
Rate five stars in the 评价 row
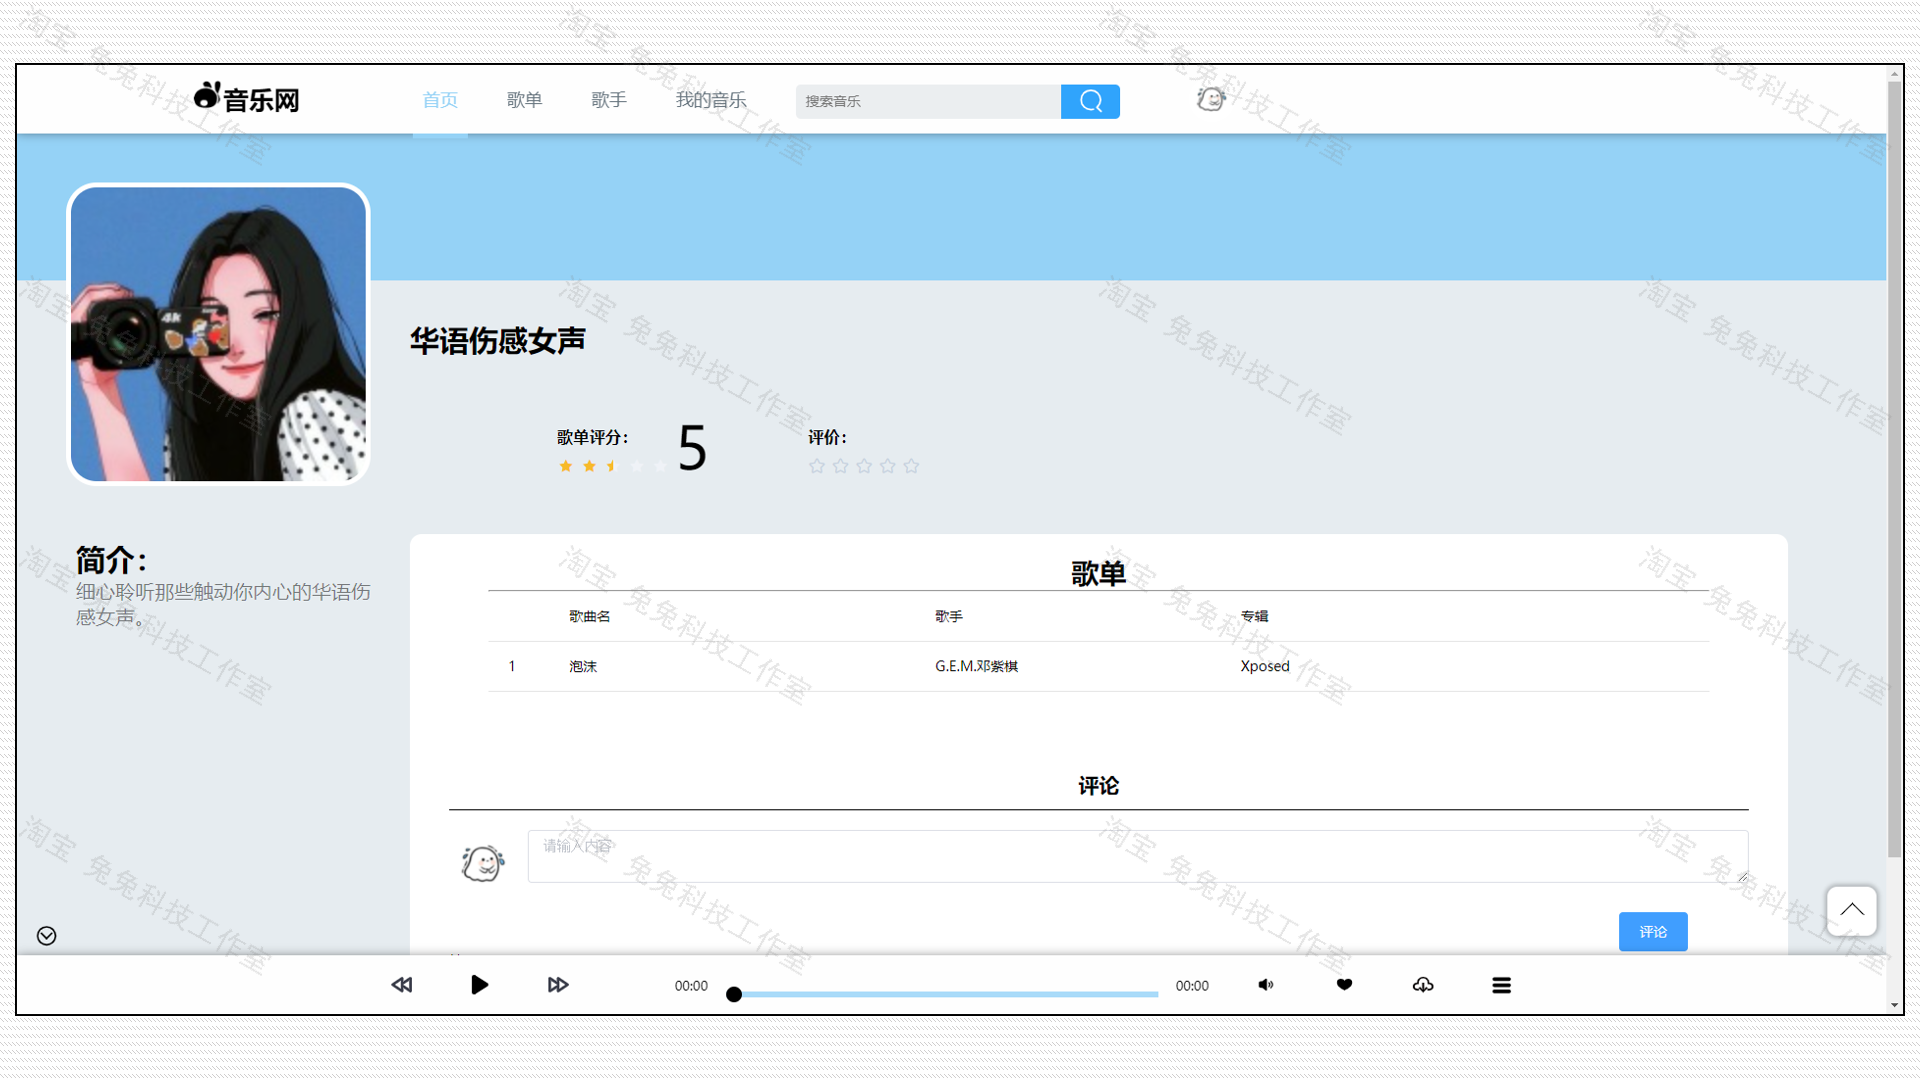tap(911, 465)
